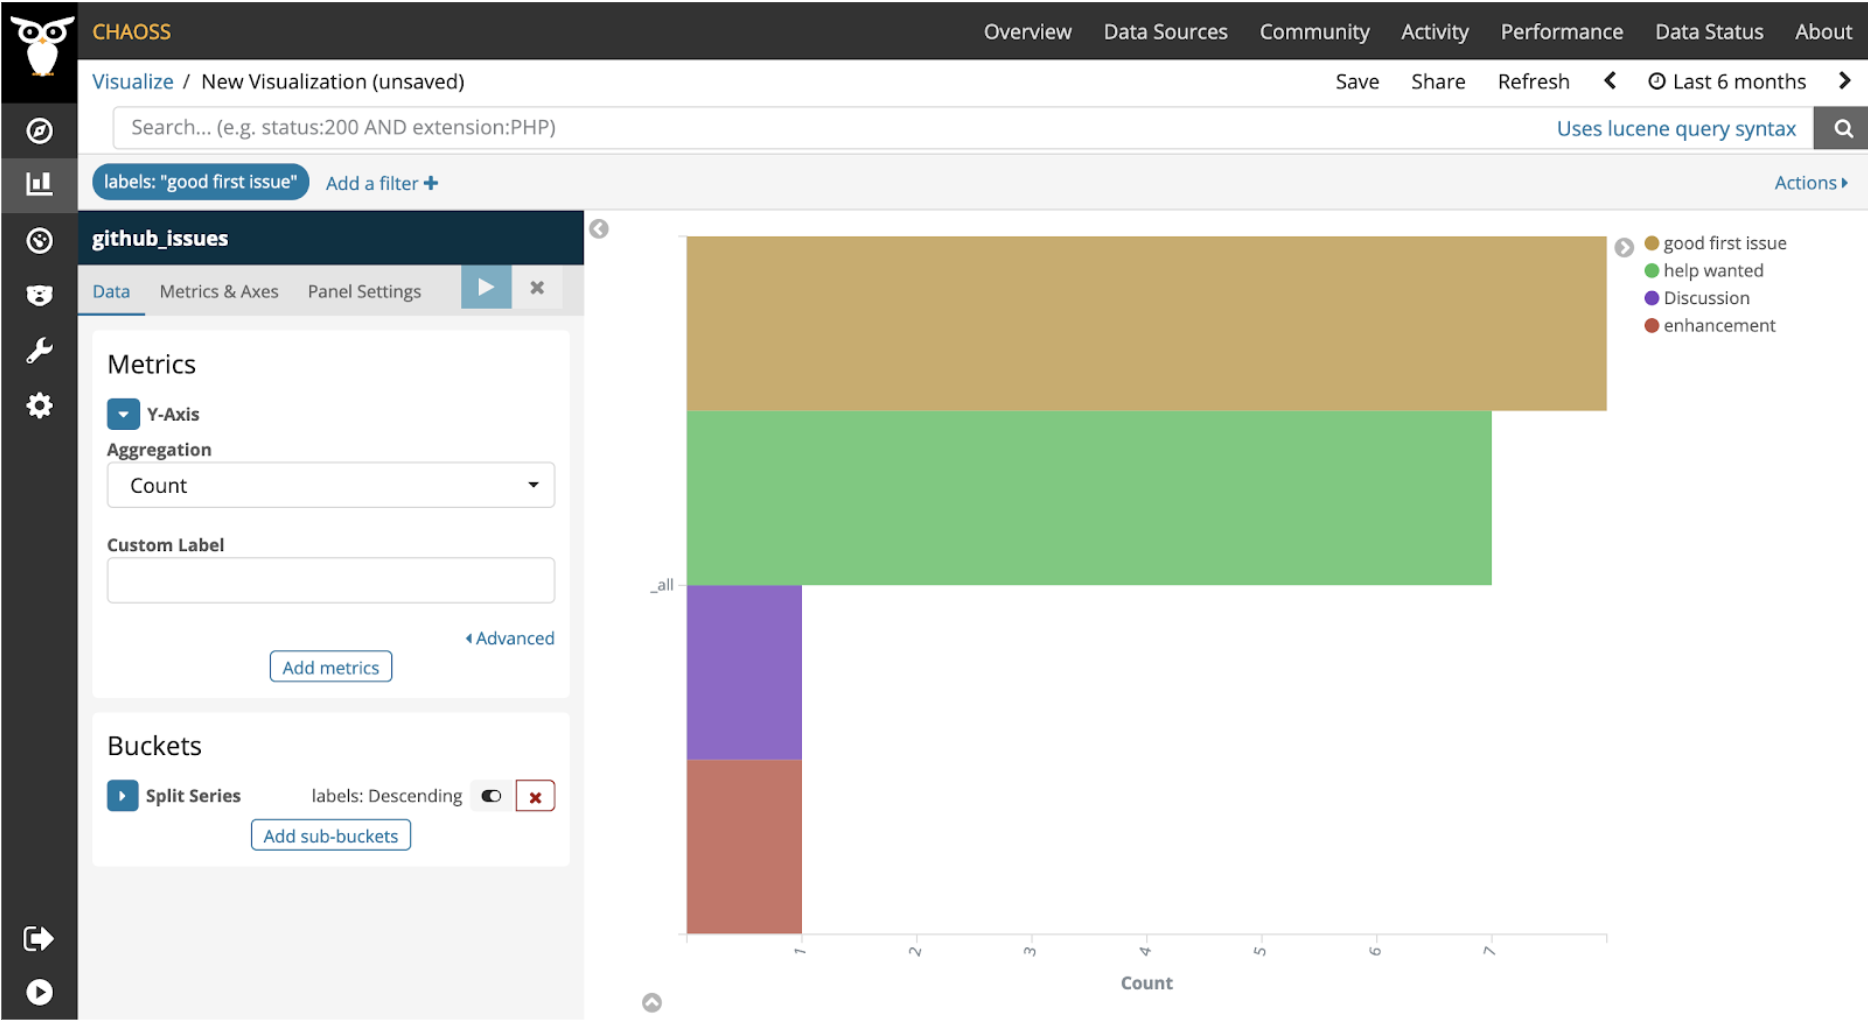Image resolution: width=1868 pixels, height=1022 pixels.
Task: Toggle the legend with arrow icon
Action: 1624,247
